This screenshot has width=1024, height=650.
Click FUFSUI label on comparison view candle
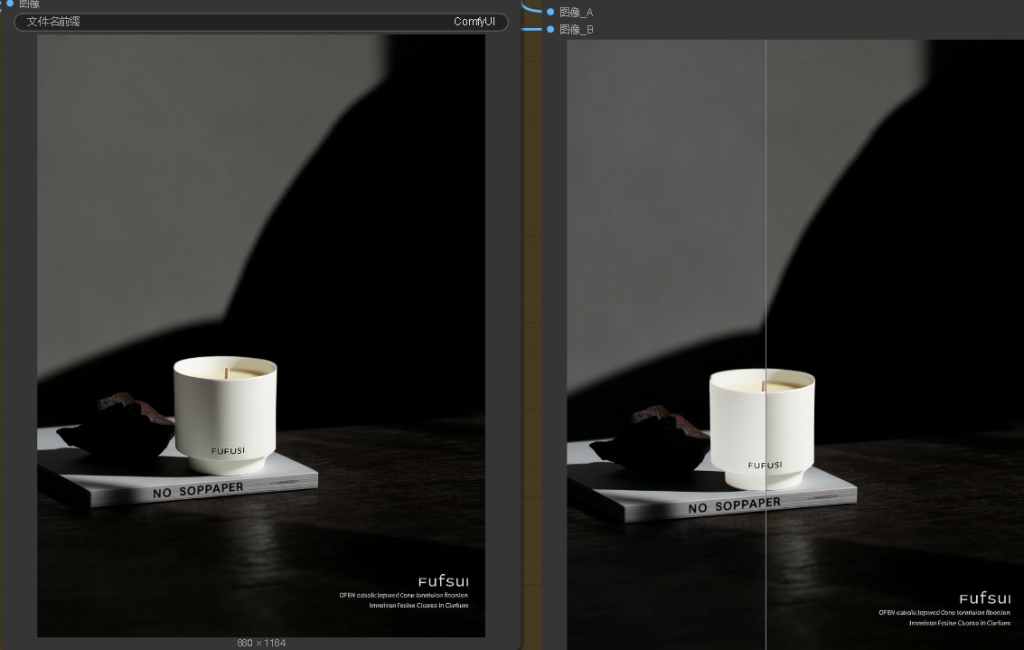click(x=765, y=465)
